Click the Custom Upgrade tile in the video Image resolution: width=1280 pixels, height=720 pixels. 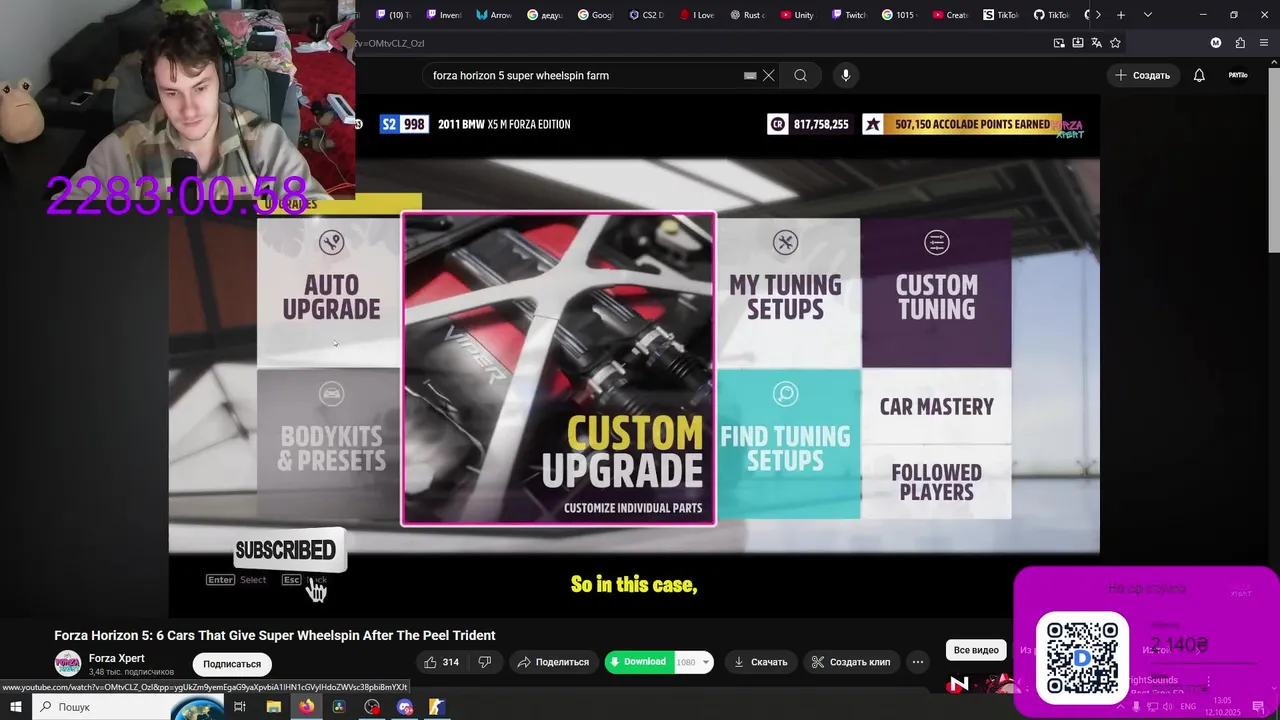pos(558,368)
